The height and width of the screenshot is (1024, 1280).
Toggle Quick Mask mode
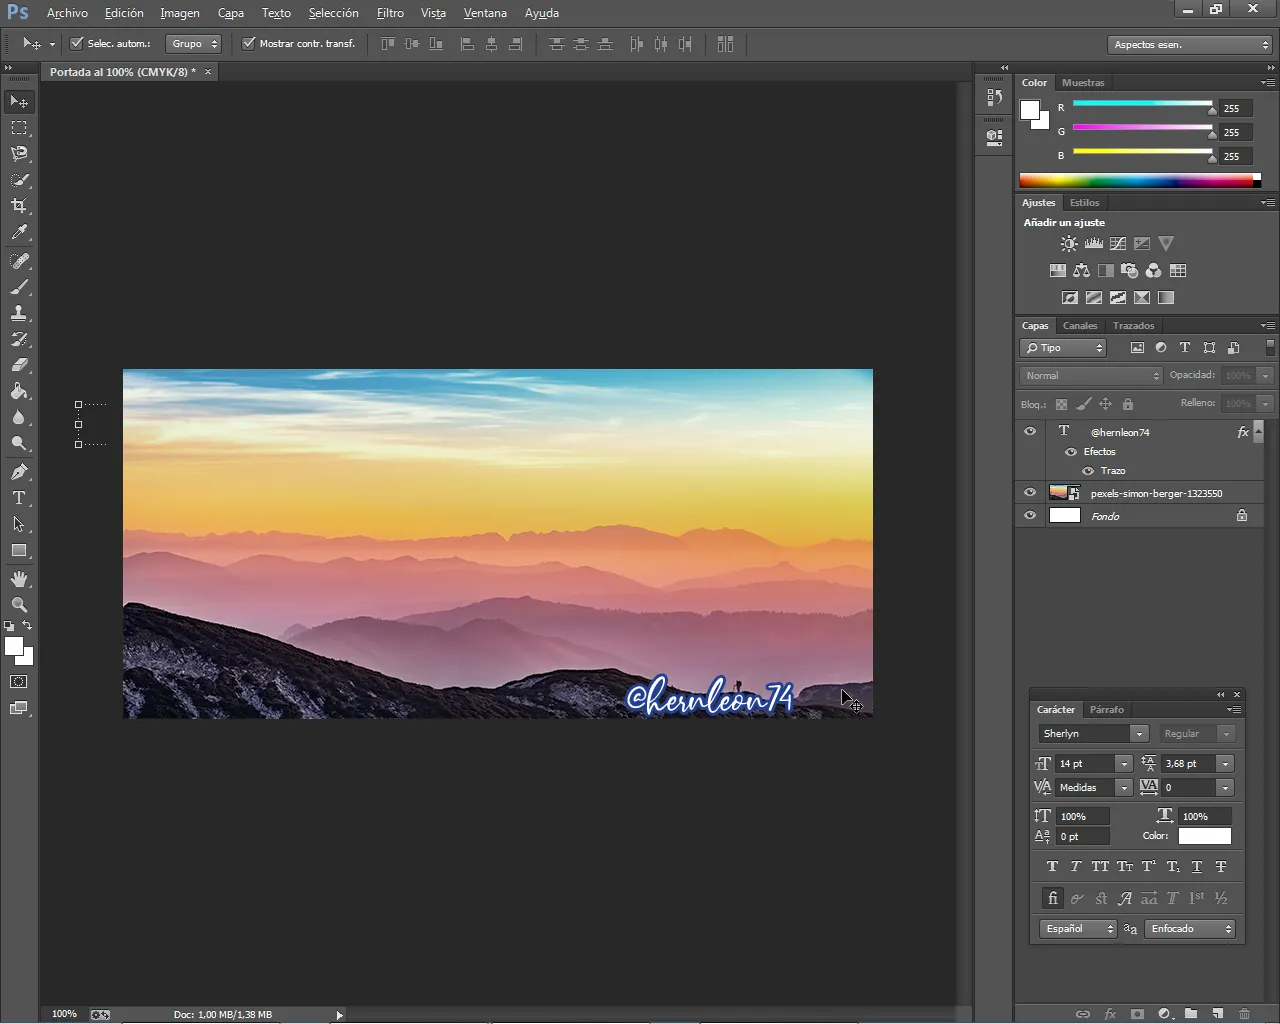[19, 682]
